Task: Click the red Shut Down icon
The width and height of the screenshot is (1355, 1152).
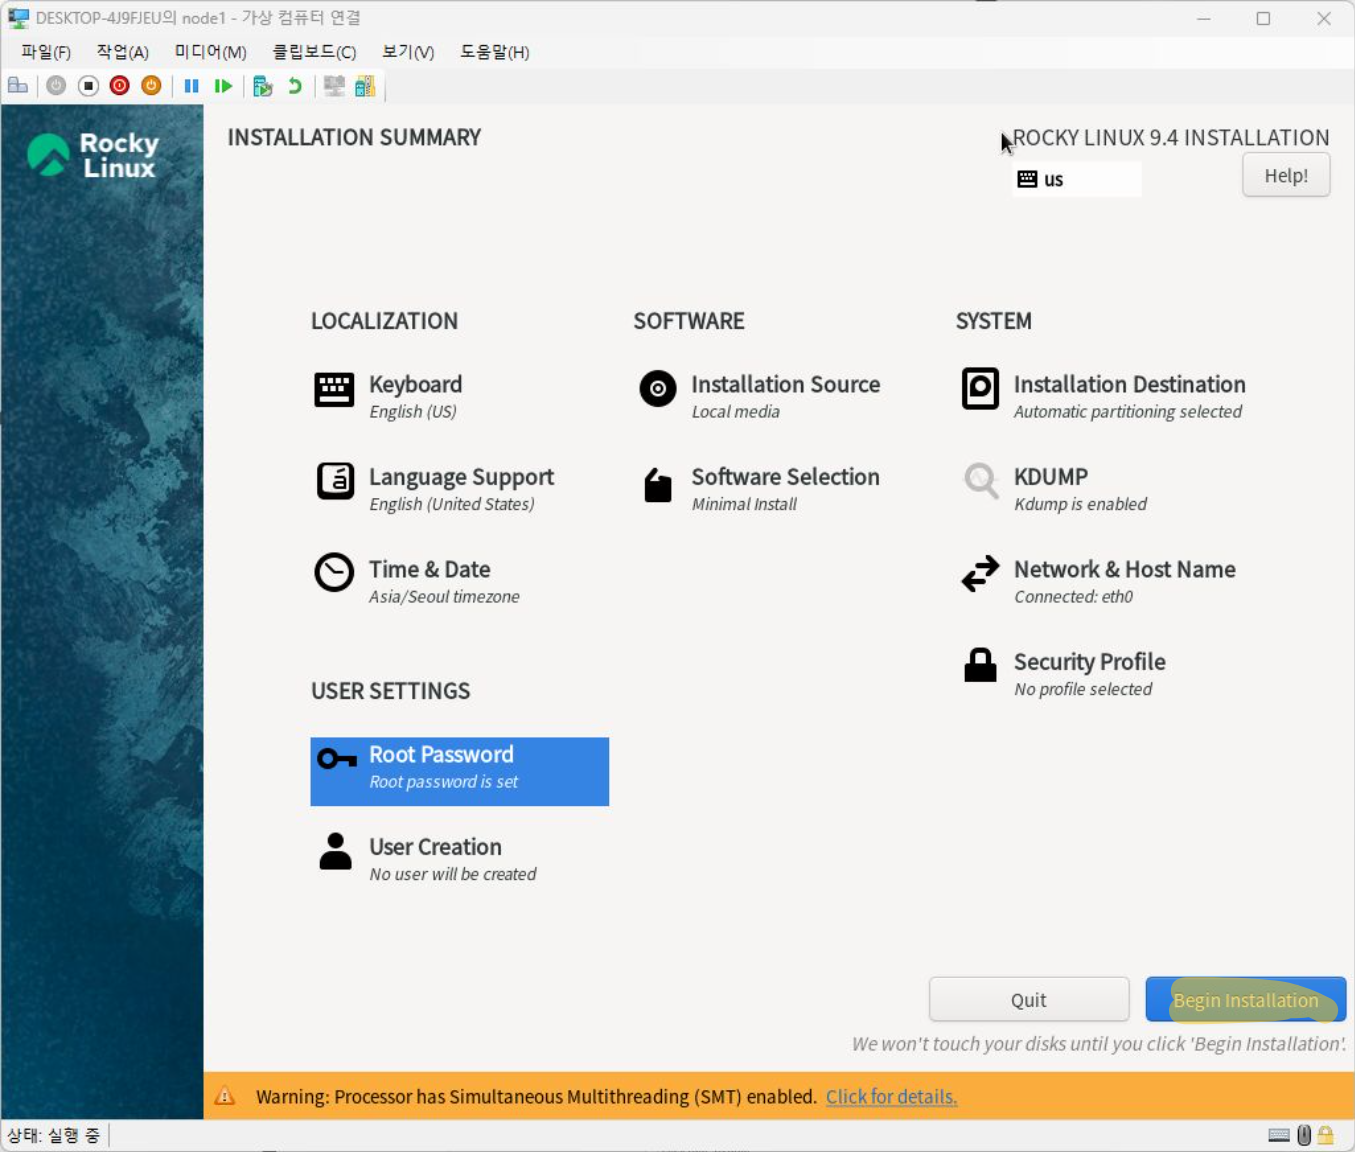Action: 120,86
